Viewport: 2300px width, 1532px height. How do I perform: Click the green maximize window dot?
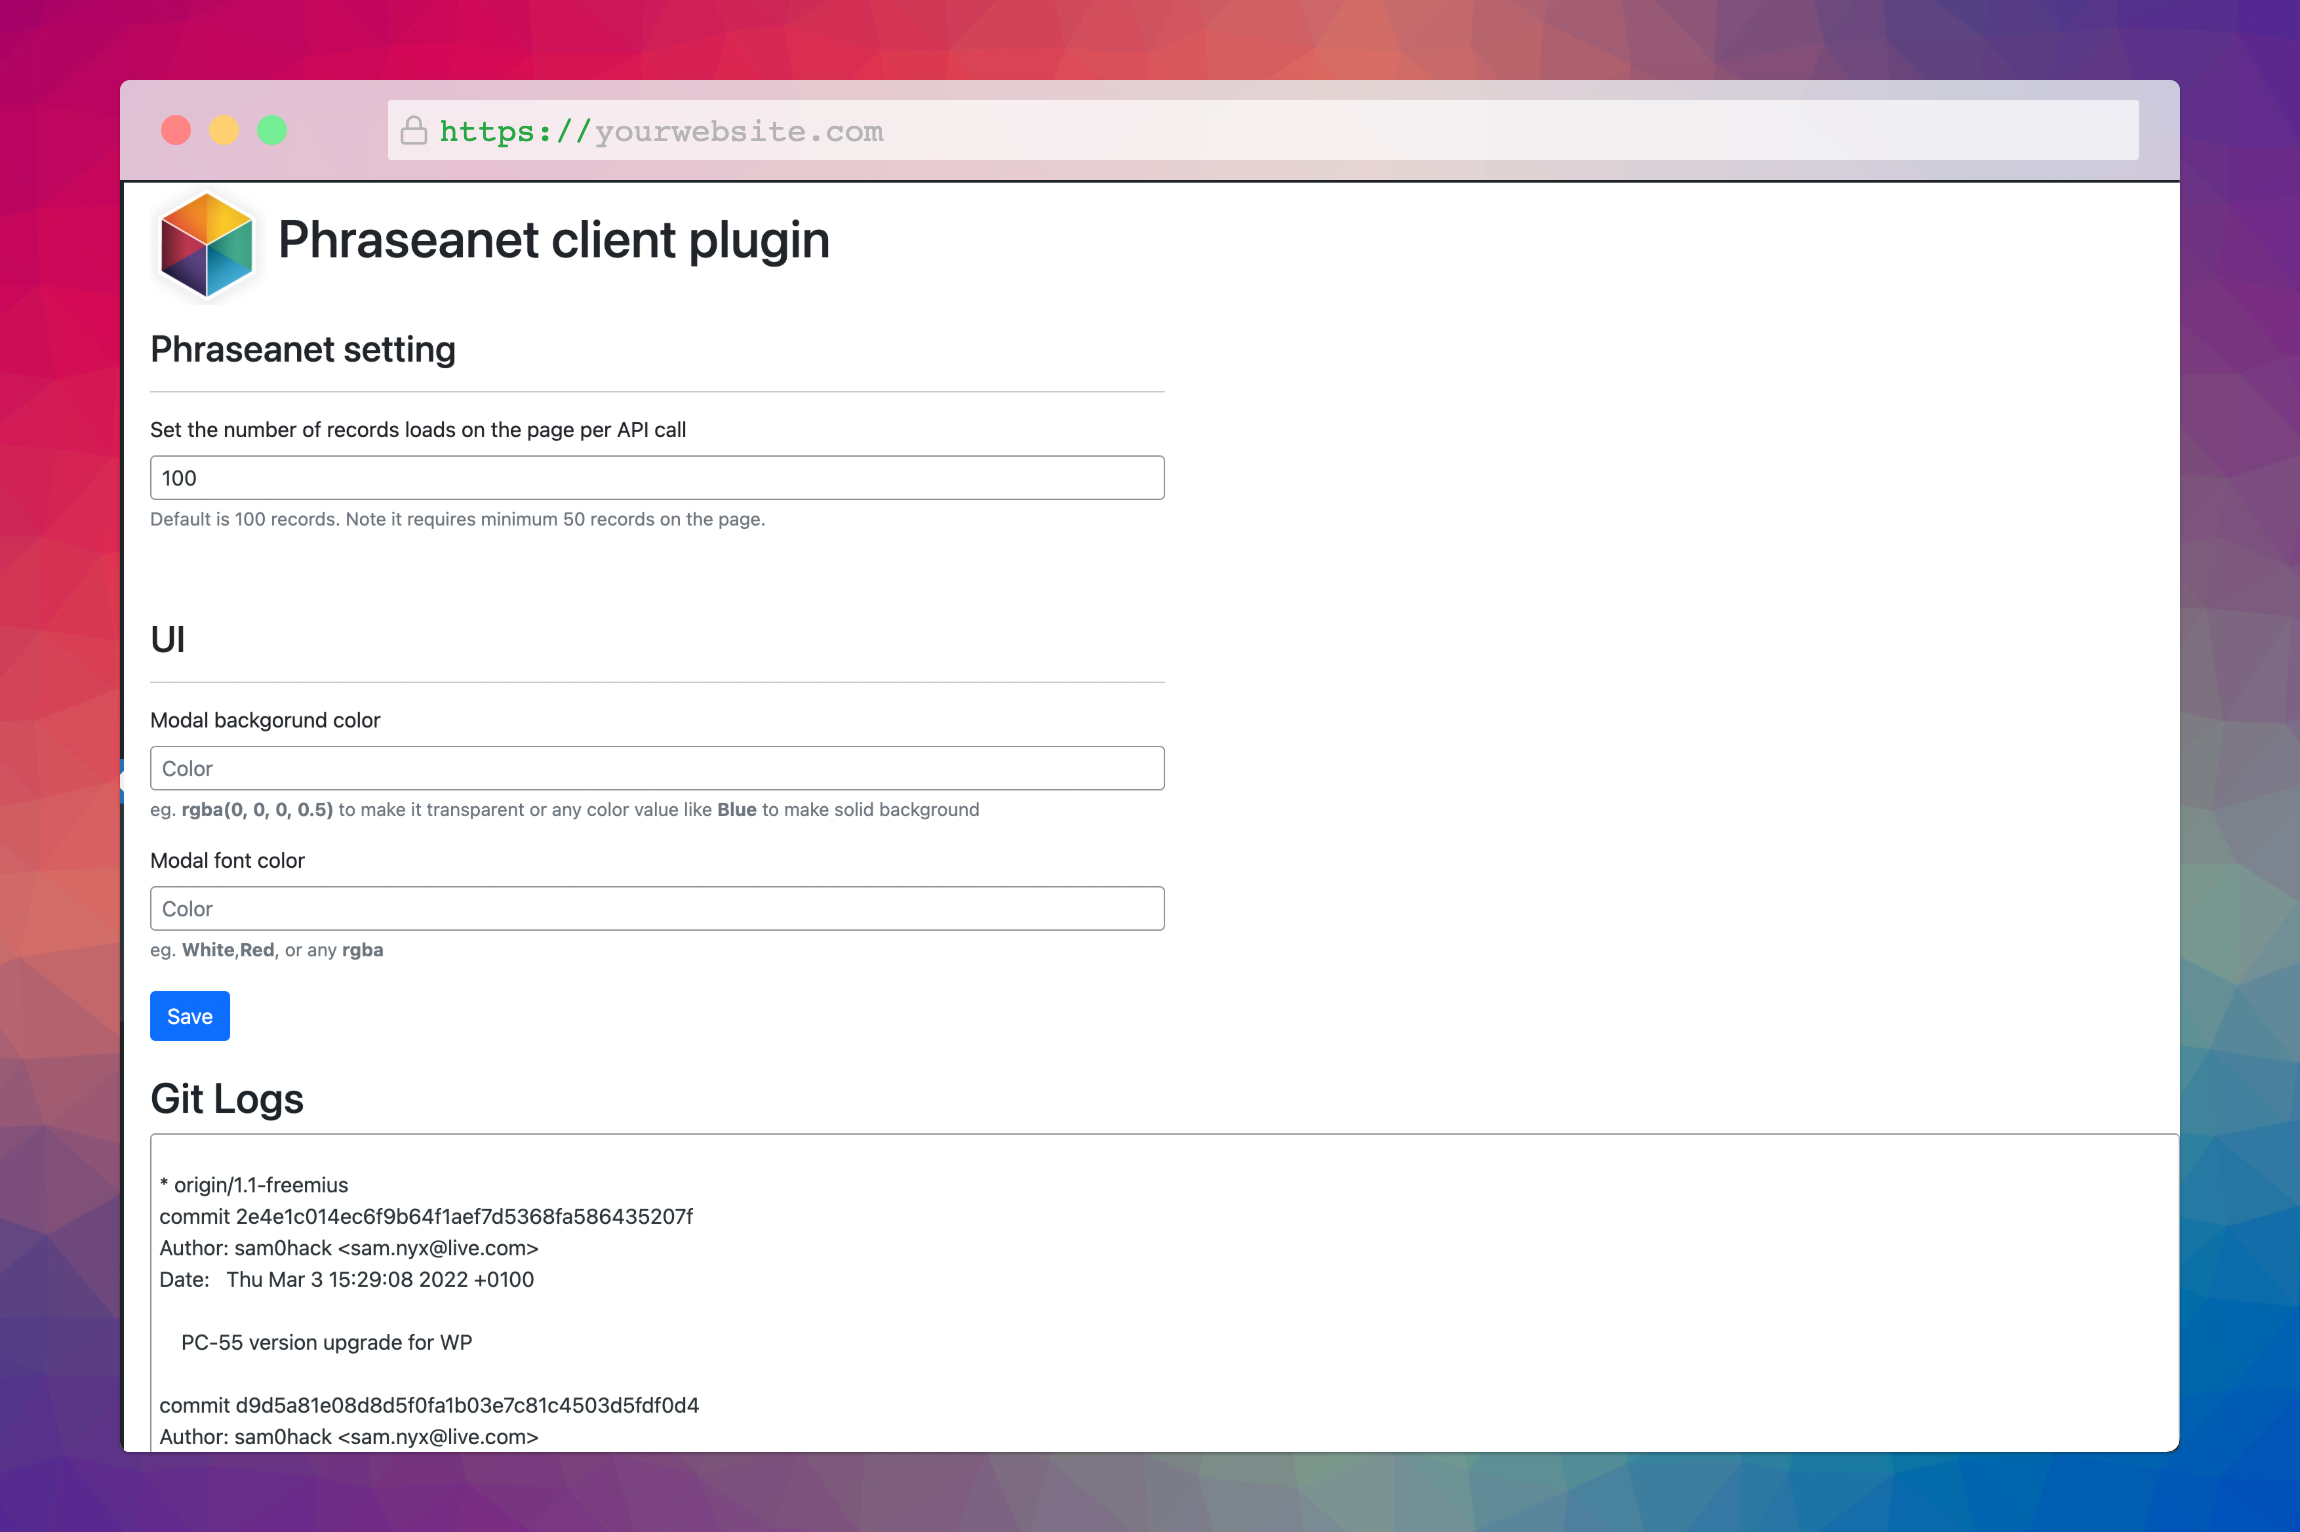272,130
